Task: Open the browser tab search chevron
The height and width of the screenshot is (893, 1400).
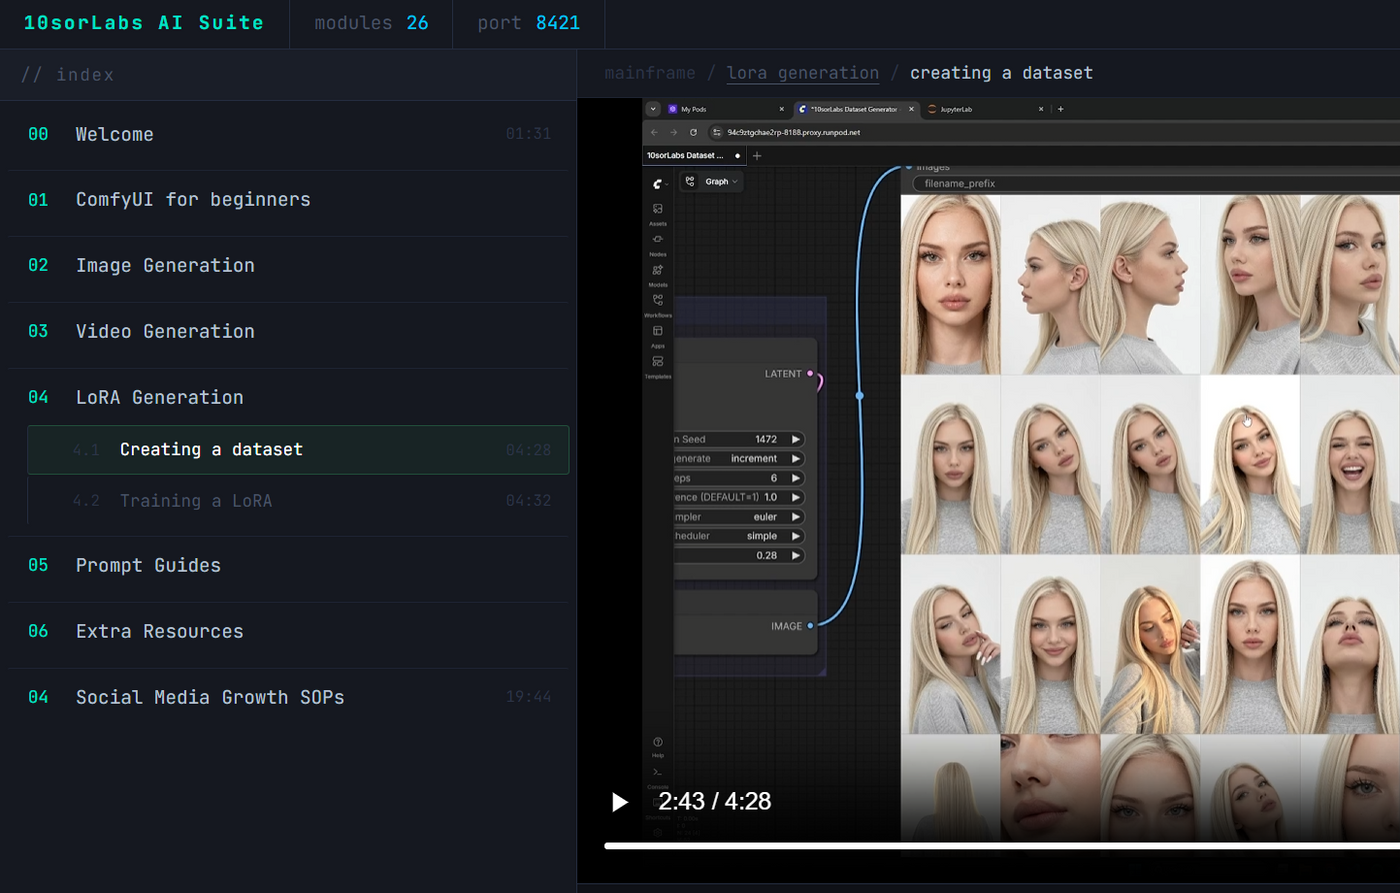Action: pyautogui.click(x=653, y=109)
